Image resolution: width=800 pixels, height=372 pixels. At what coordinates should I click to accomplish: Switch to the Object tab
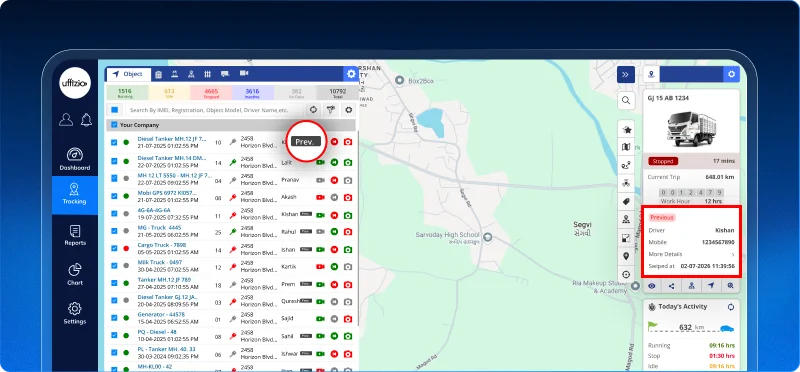point(128,74)
